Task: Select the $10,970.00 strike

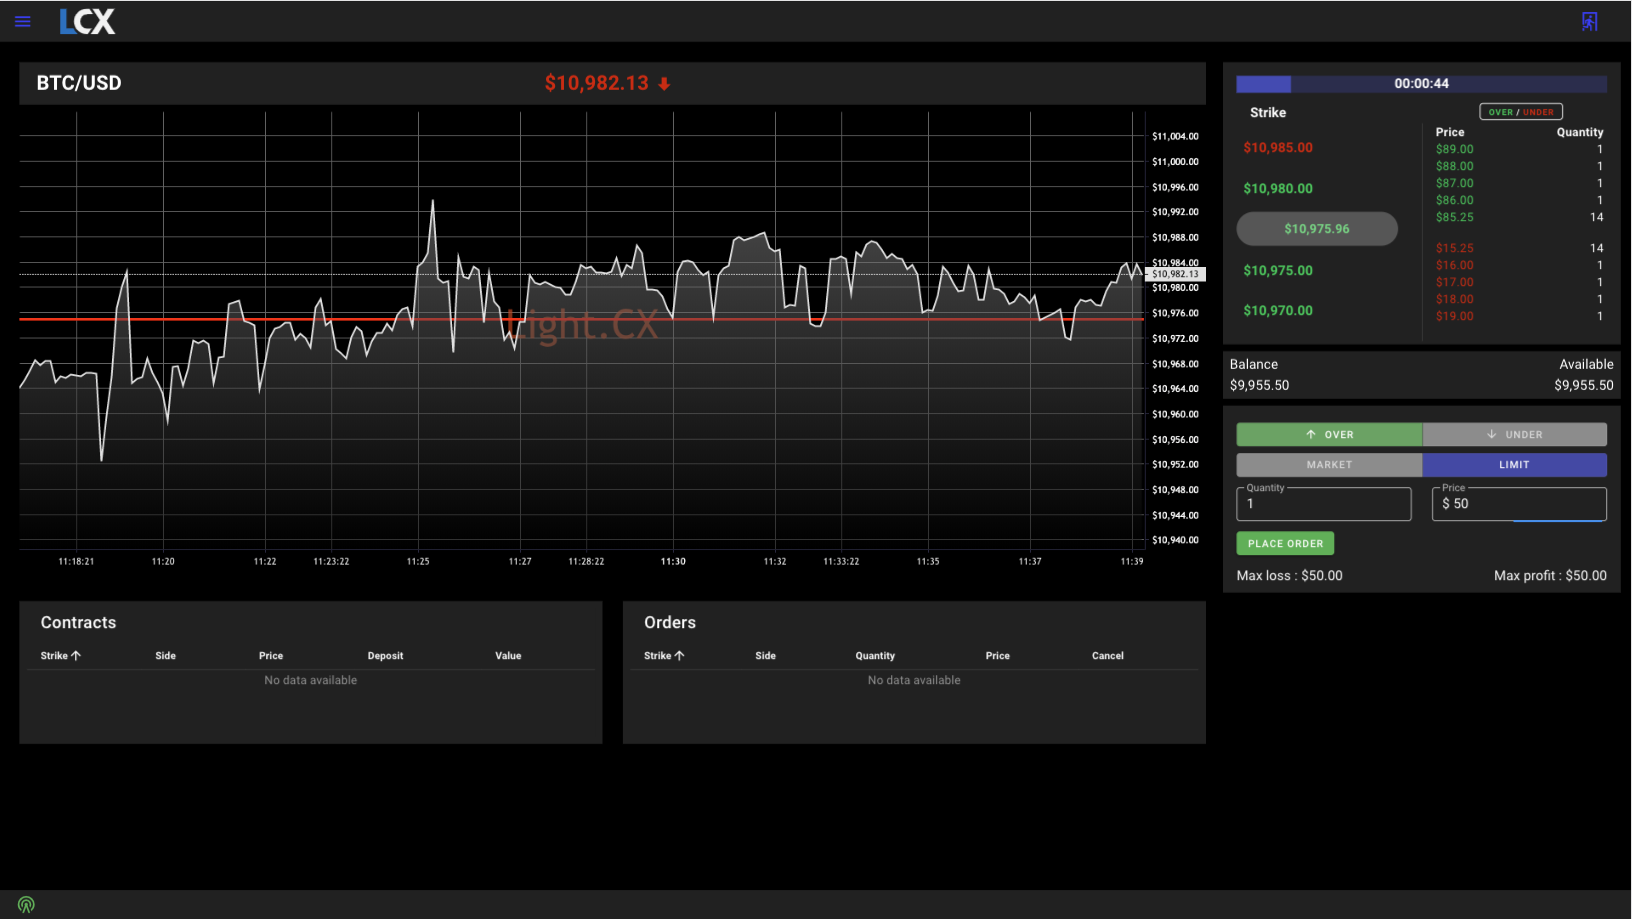Action: point(1278,311)
